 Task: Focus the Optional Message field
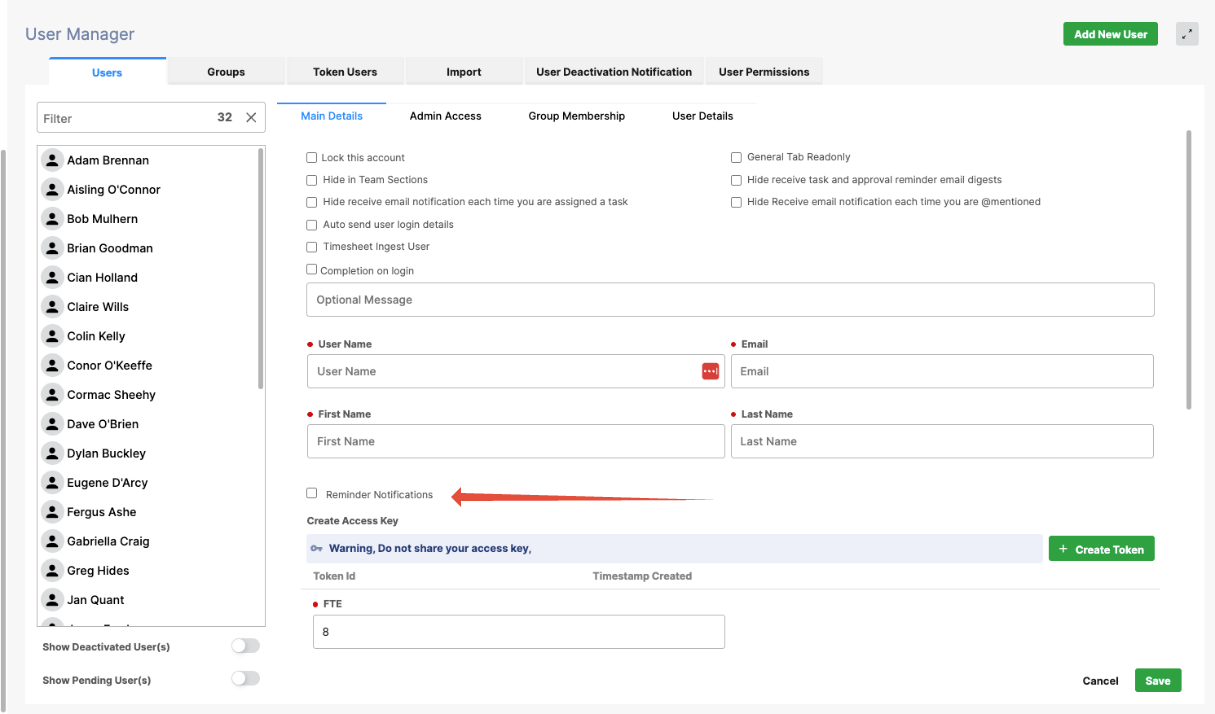(x=730, y=300)
